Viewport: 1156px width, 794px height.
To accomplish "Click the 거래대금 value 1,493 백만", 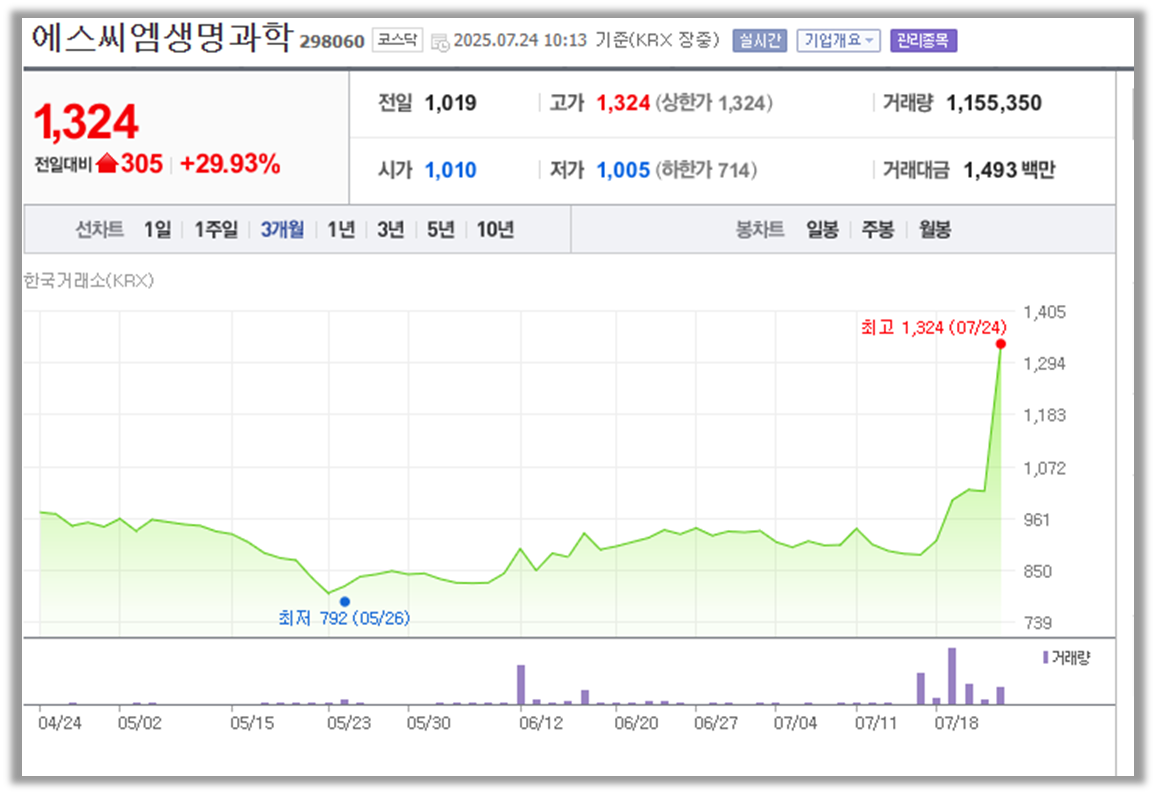I will click(1009, 170).
